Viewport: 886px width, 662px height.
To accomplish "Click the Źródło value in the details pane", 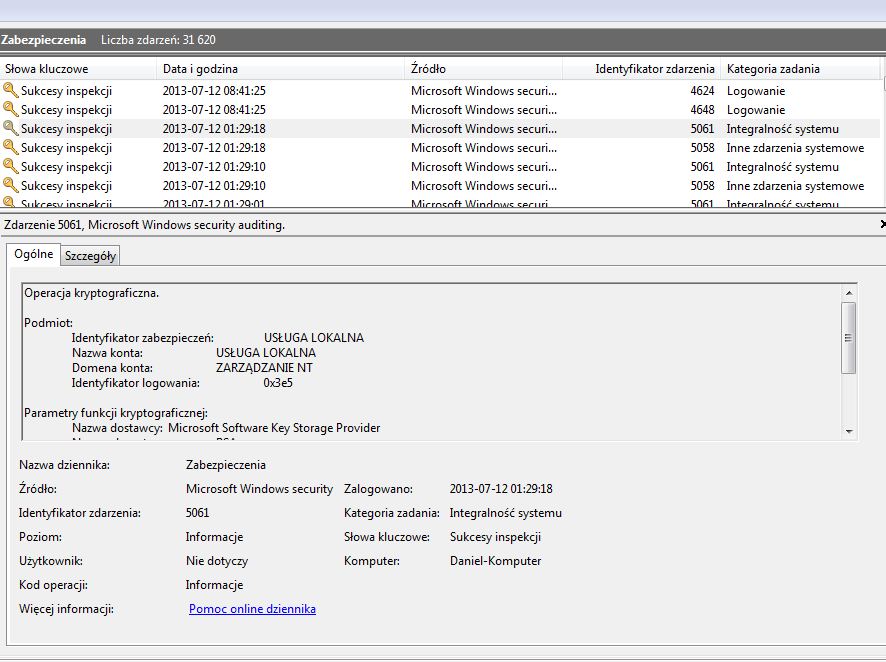I will pos(259,489).
